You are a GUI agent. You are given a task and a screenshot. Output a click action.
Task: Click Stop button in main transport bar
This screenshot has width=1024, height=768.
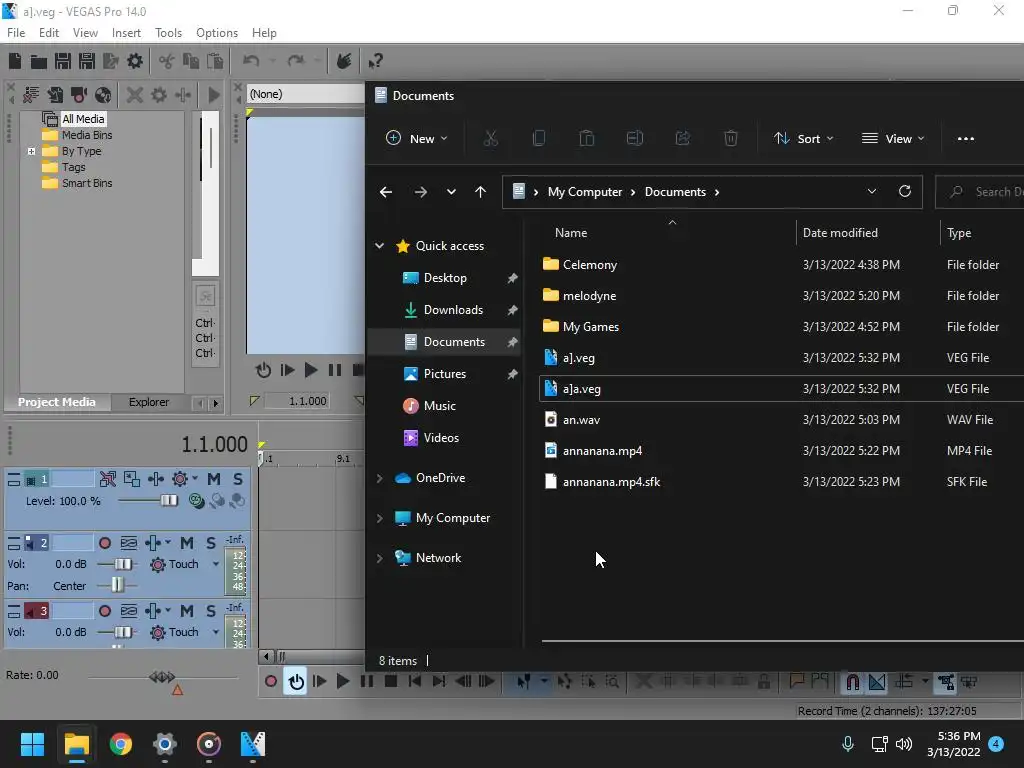click(x=391, y=682)
